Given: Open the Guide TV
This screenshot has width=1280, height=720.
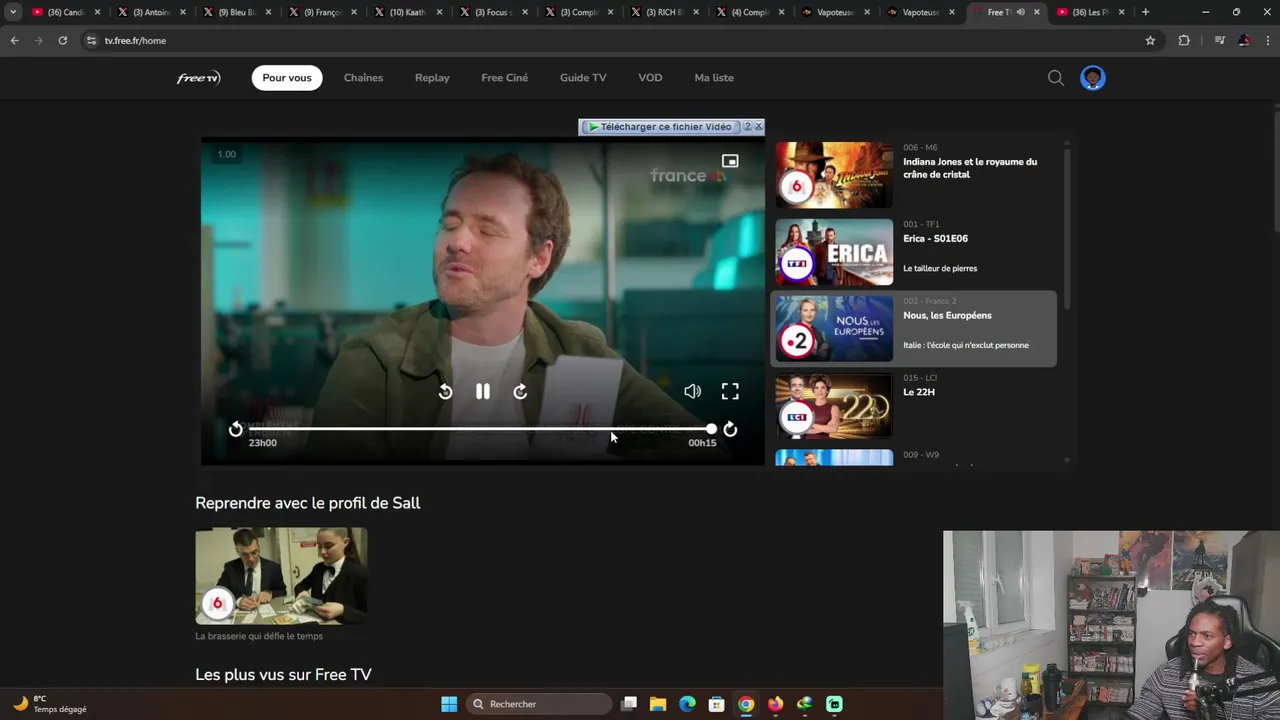Looking at the screenshot, I should click(583, 78).
